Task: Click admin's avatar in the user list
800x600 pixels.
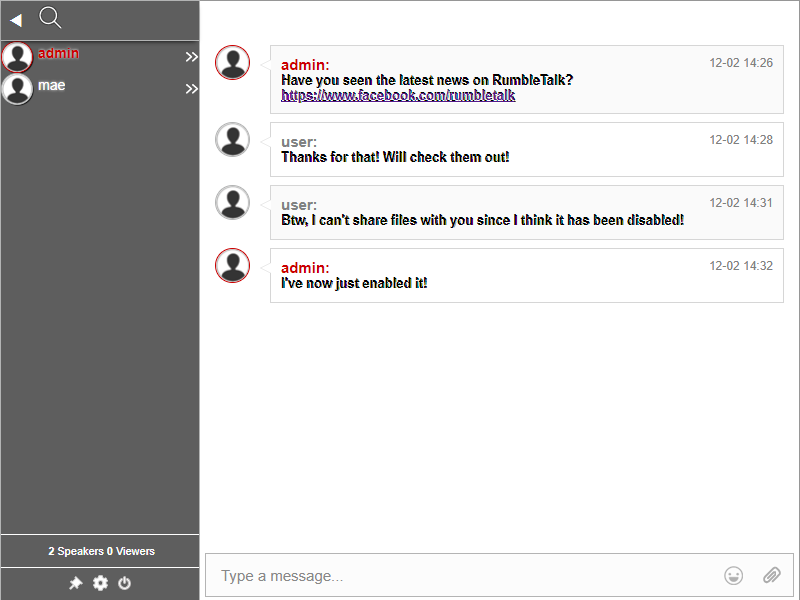Action: click(17, 57)
